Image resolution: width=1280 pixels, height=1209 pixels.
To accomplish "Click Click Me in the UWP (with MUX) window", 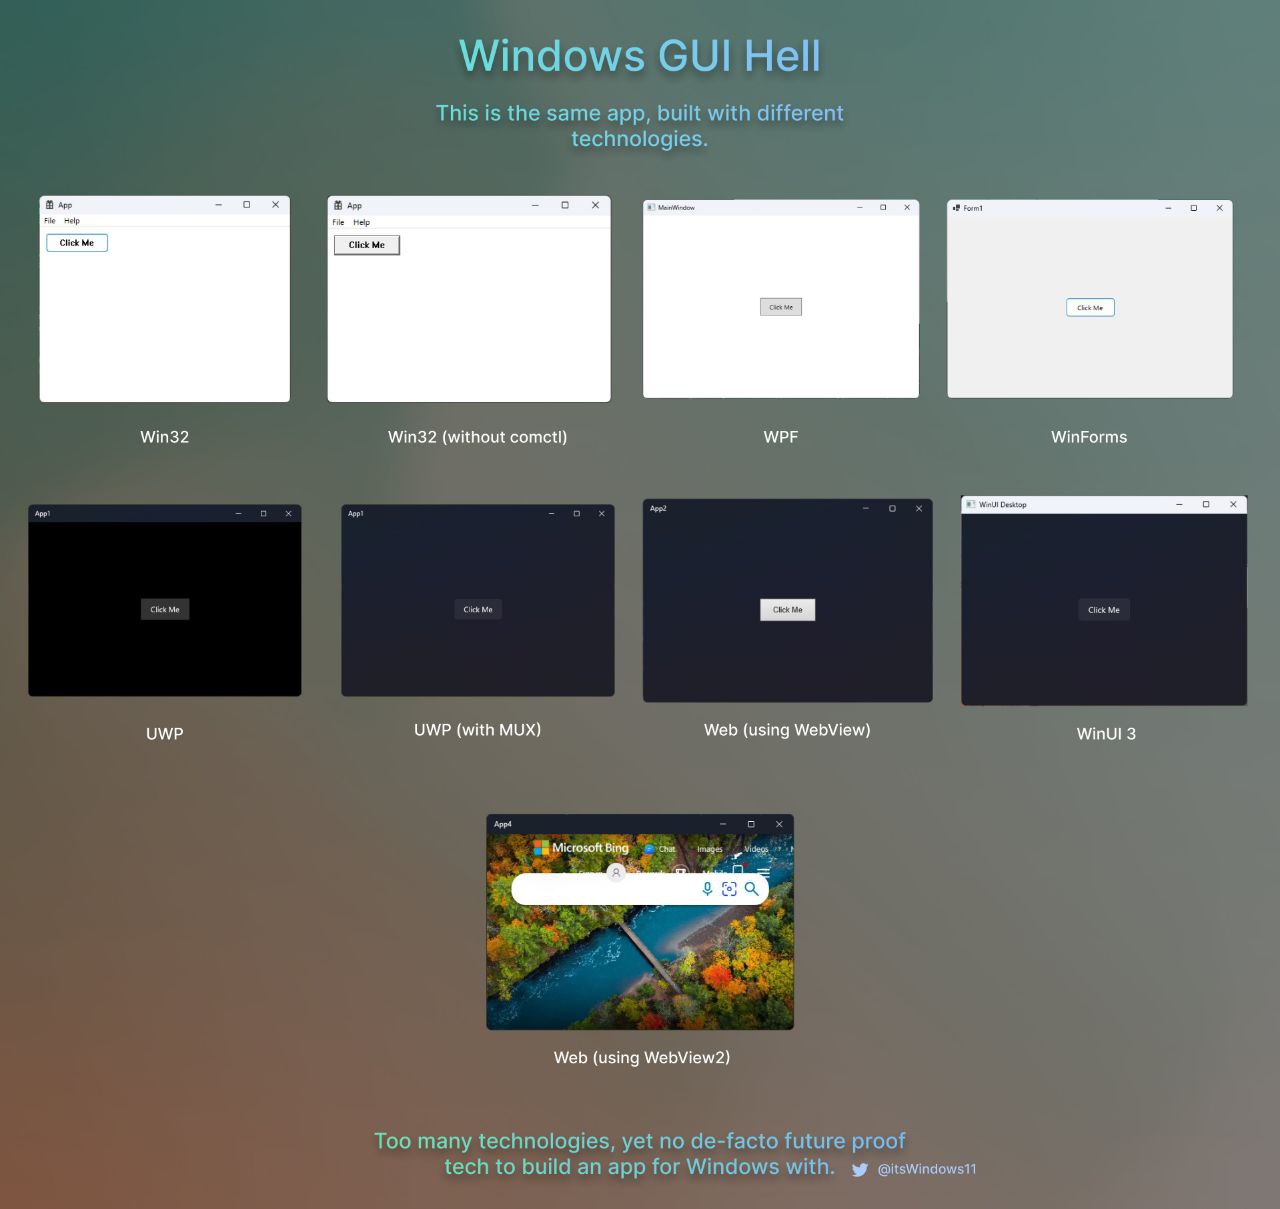I will click(478, 609).
